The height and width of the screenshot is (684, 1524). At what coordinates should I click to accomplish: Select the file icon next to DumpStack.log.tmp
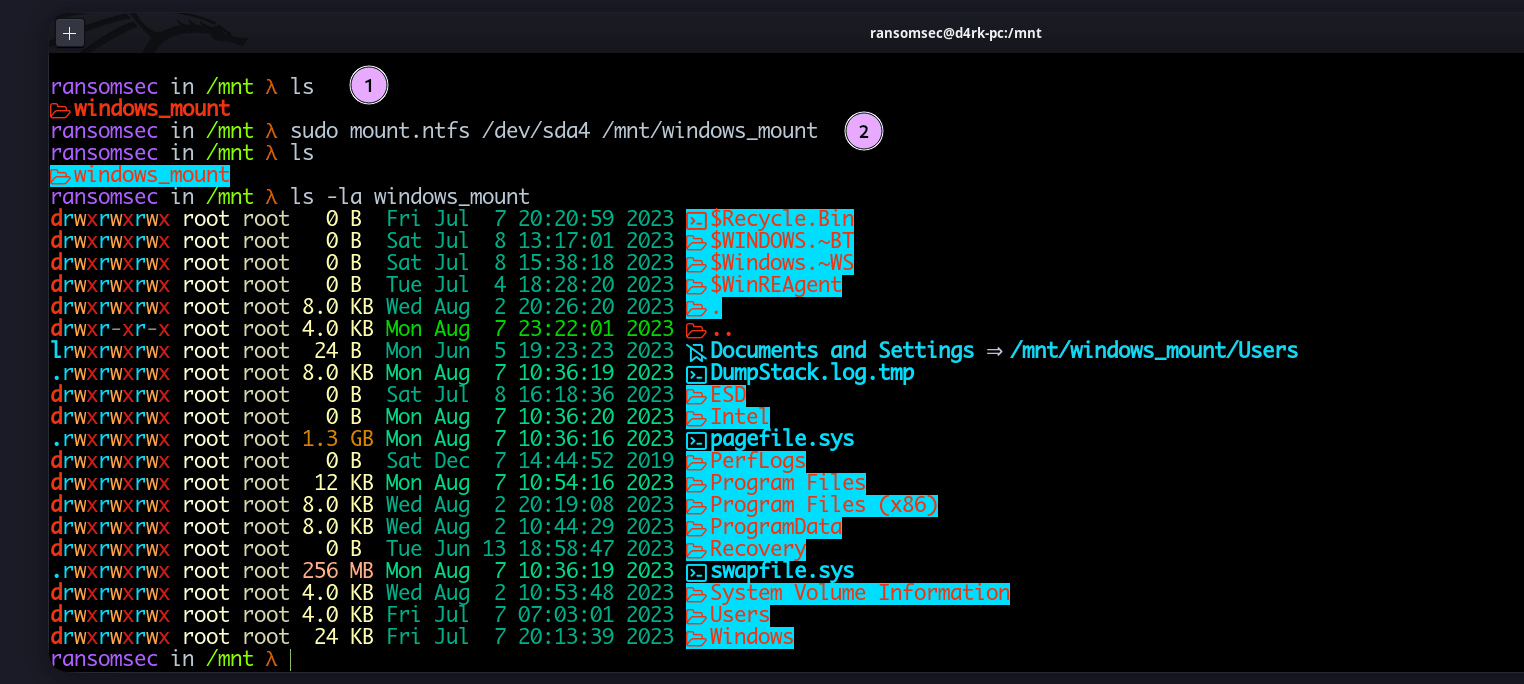point(696,372)
